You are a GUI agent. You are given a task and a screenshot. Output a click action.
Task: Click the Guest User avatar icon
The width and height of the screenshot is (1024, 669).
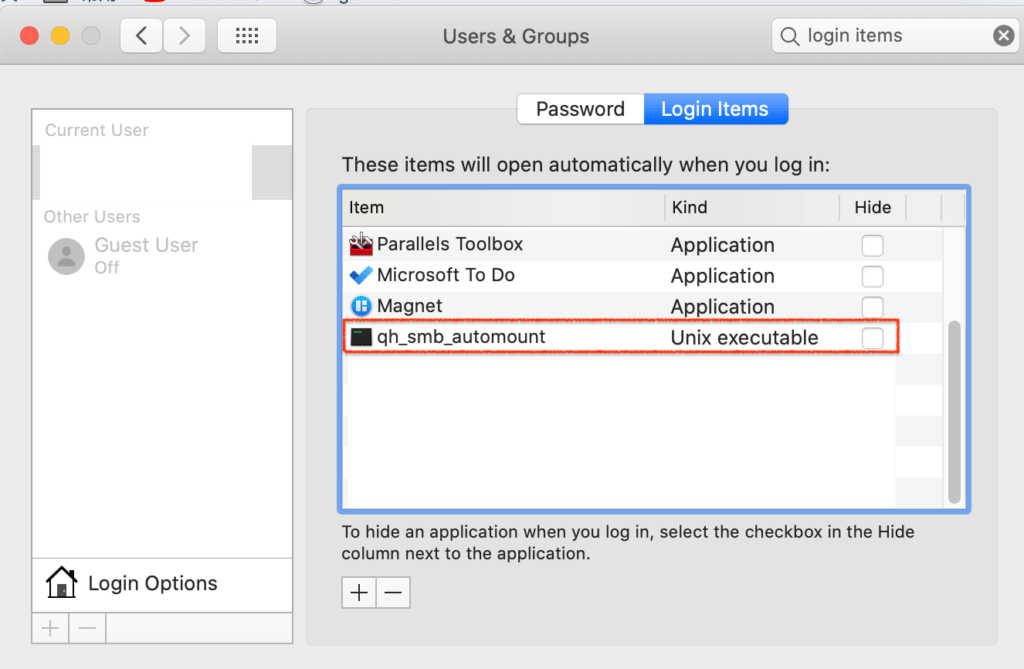tap(66, 255)
